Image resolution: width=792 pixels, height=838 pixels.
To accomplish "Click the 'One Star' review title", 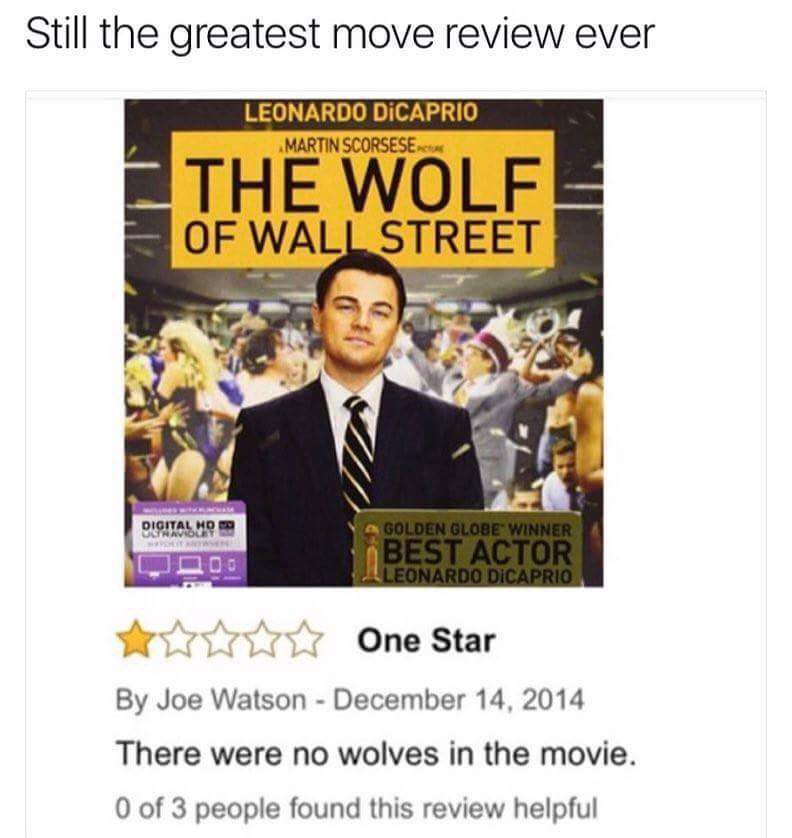I will (426, 640).
